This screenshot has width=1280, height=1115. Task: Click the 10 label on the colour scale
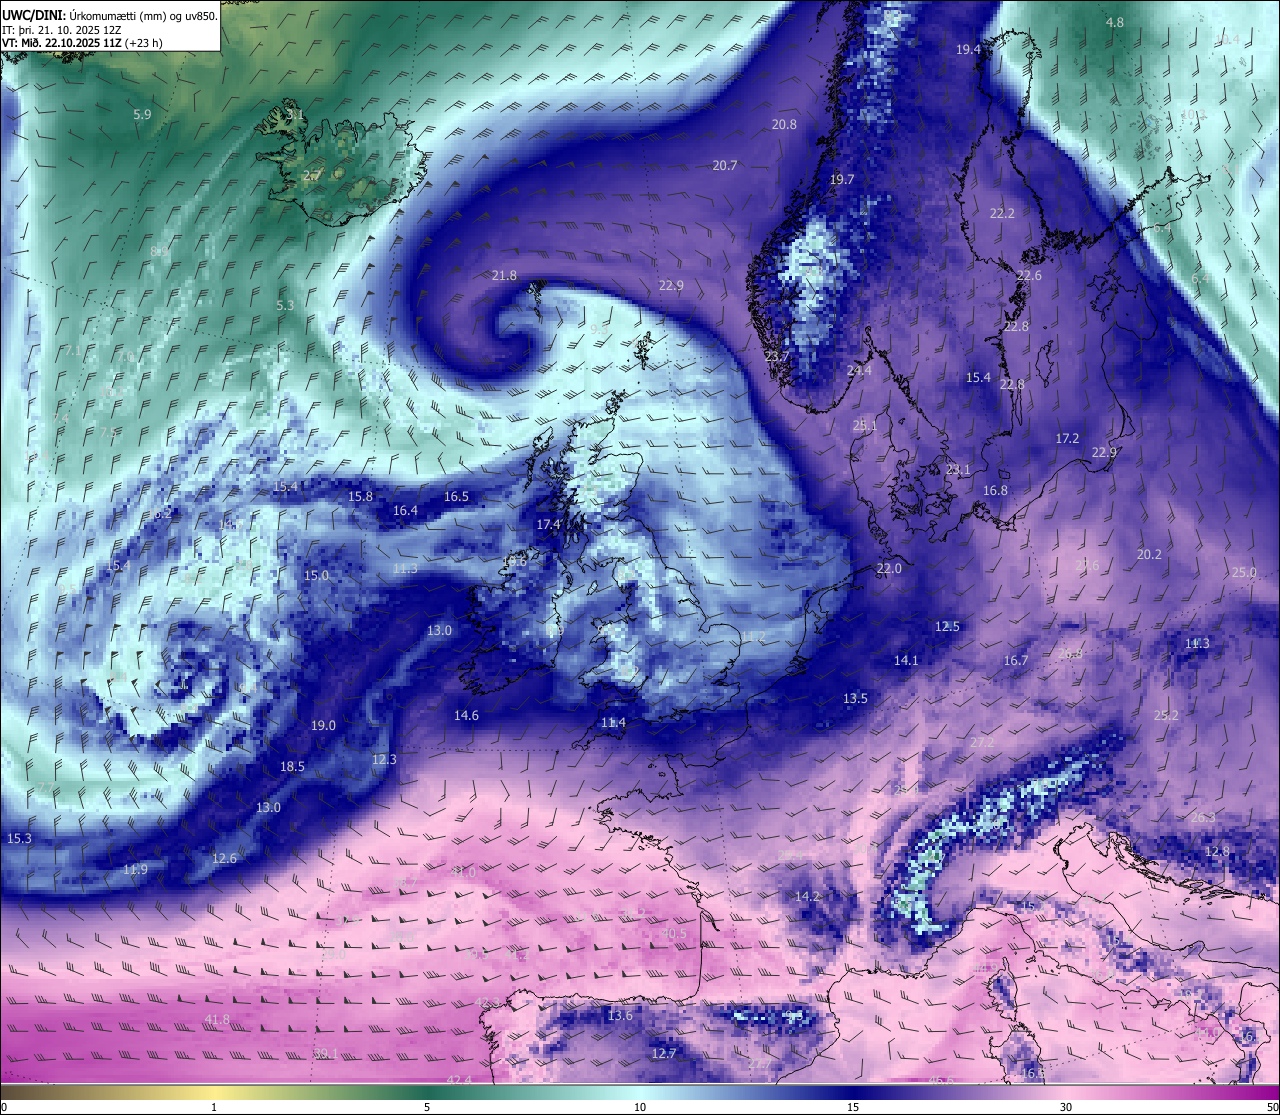(x=640, y=1107)
